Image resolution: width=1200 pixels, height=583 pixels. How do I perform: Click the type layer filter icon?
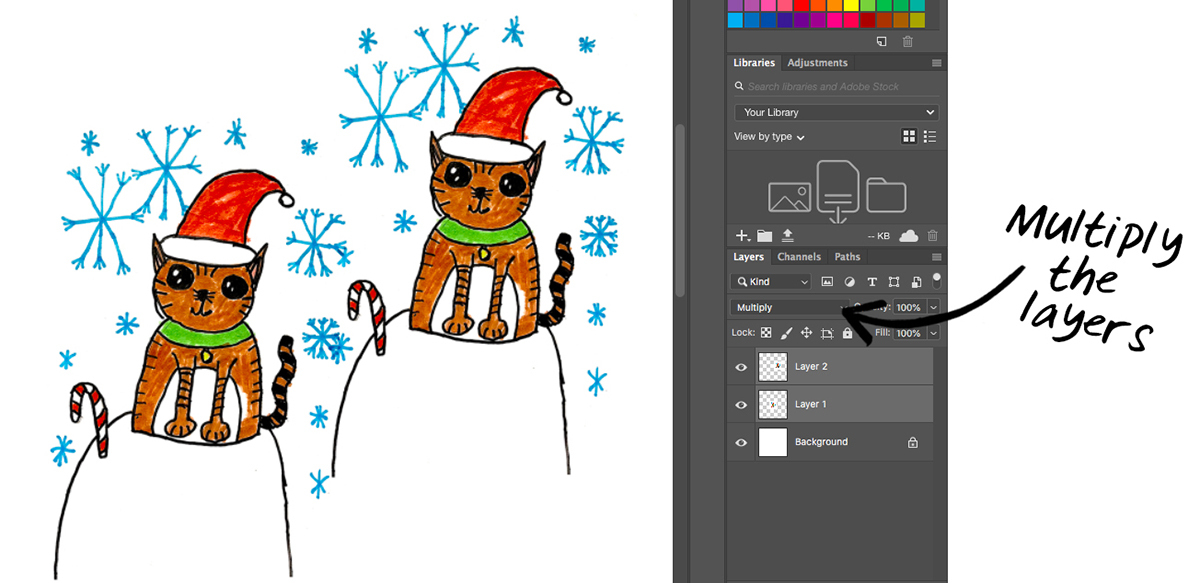872,282
